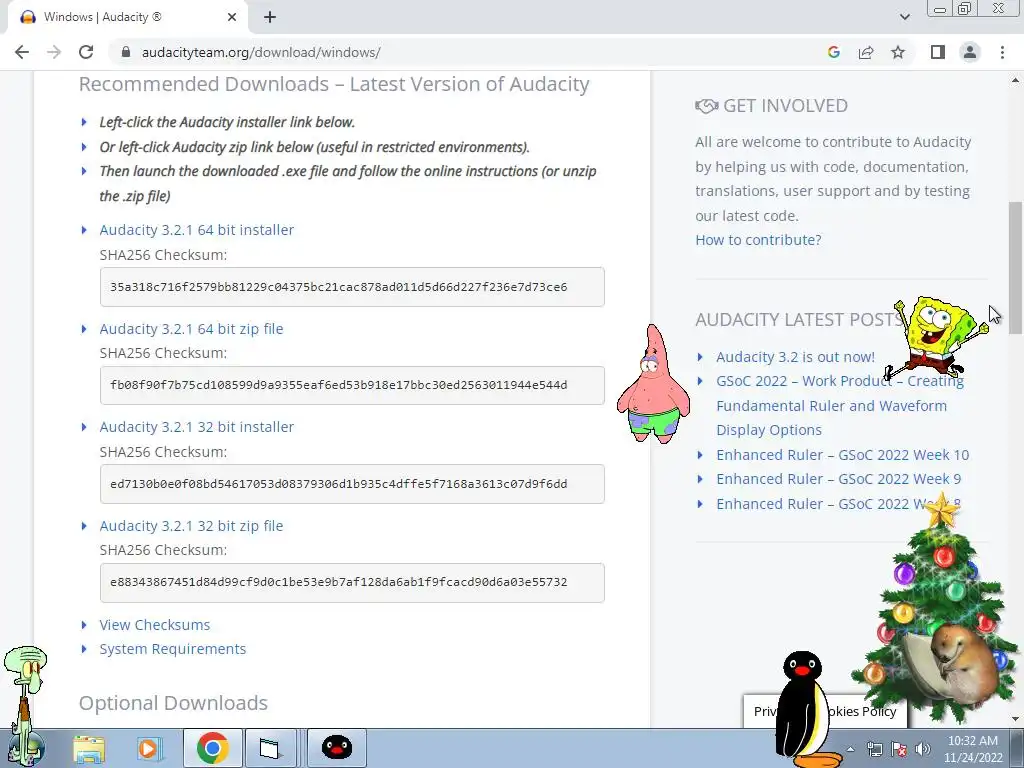Open a new browser tab

tap(270, 17)
